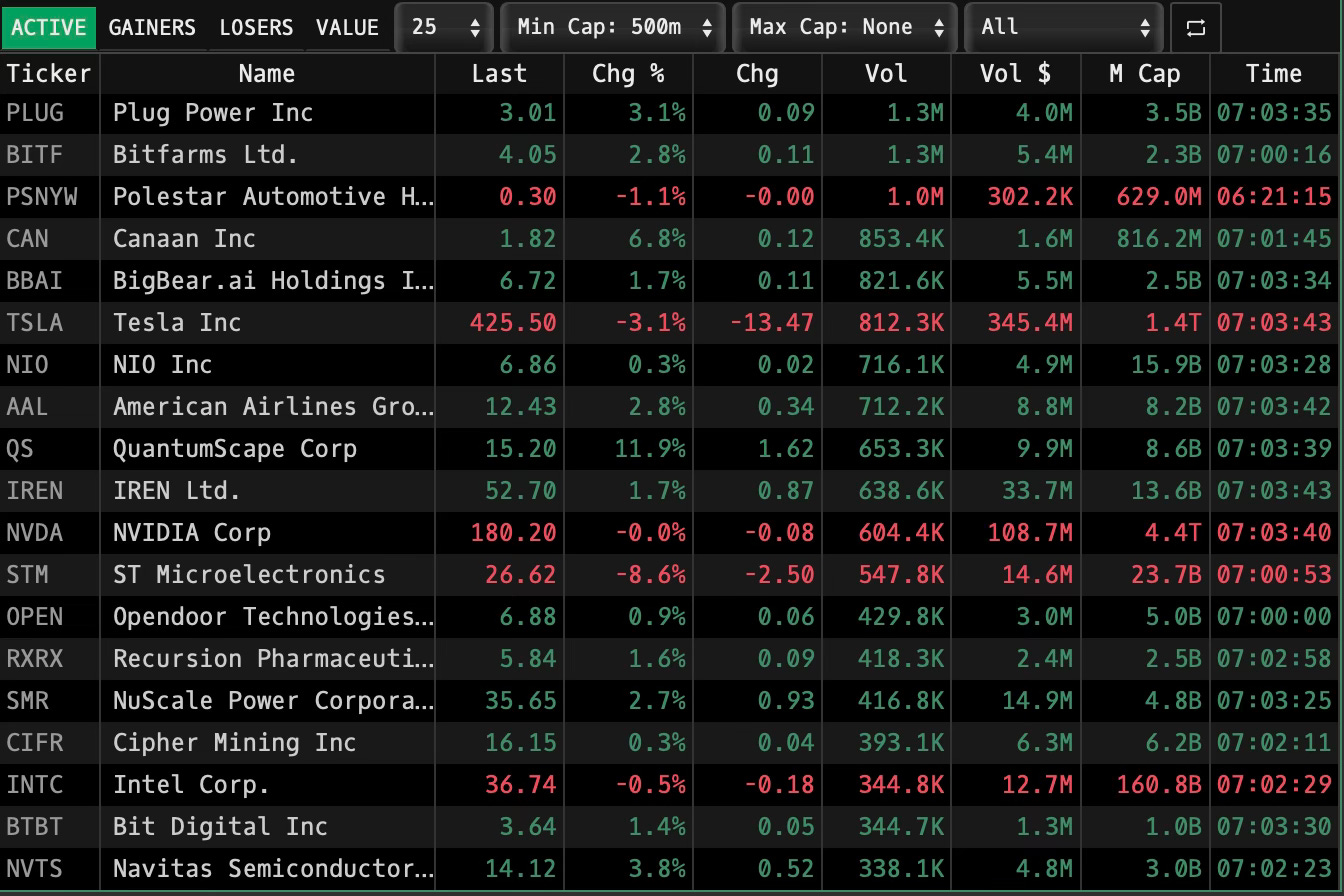Viewport: 1344px width, 896px height.
Task: Sort by the Vol column header
Action: click(x=886, y=74)
